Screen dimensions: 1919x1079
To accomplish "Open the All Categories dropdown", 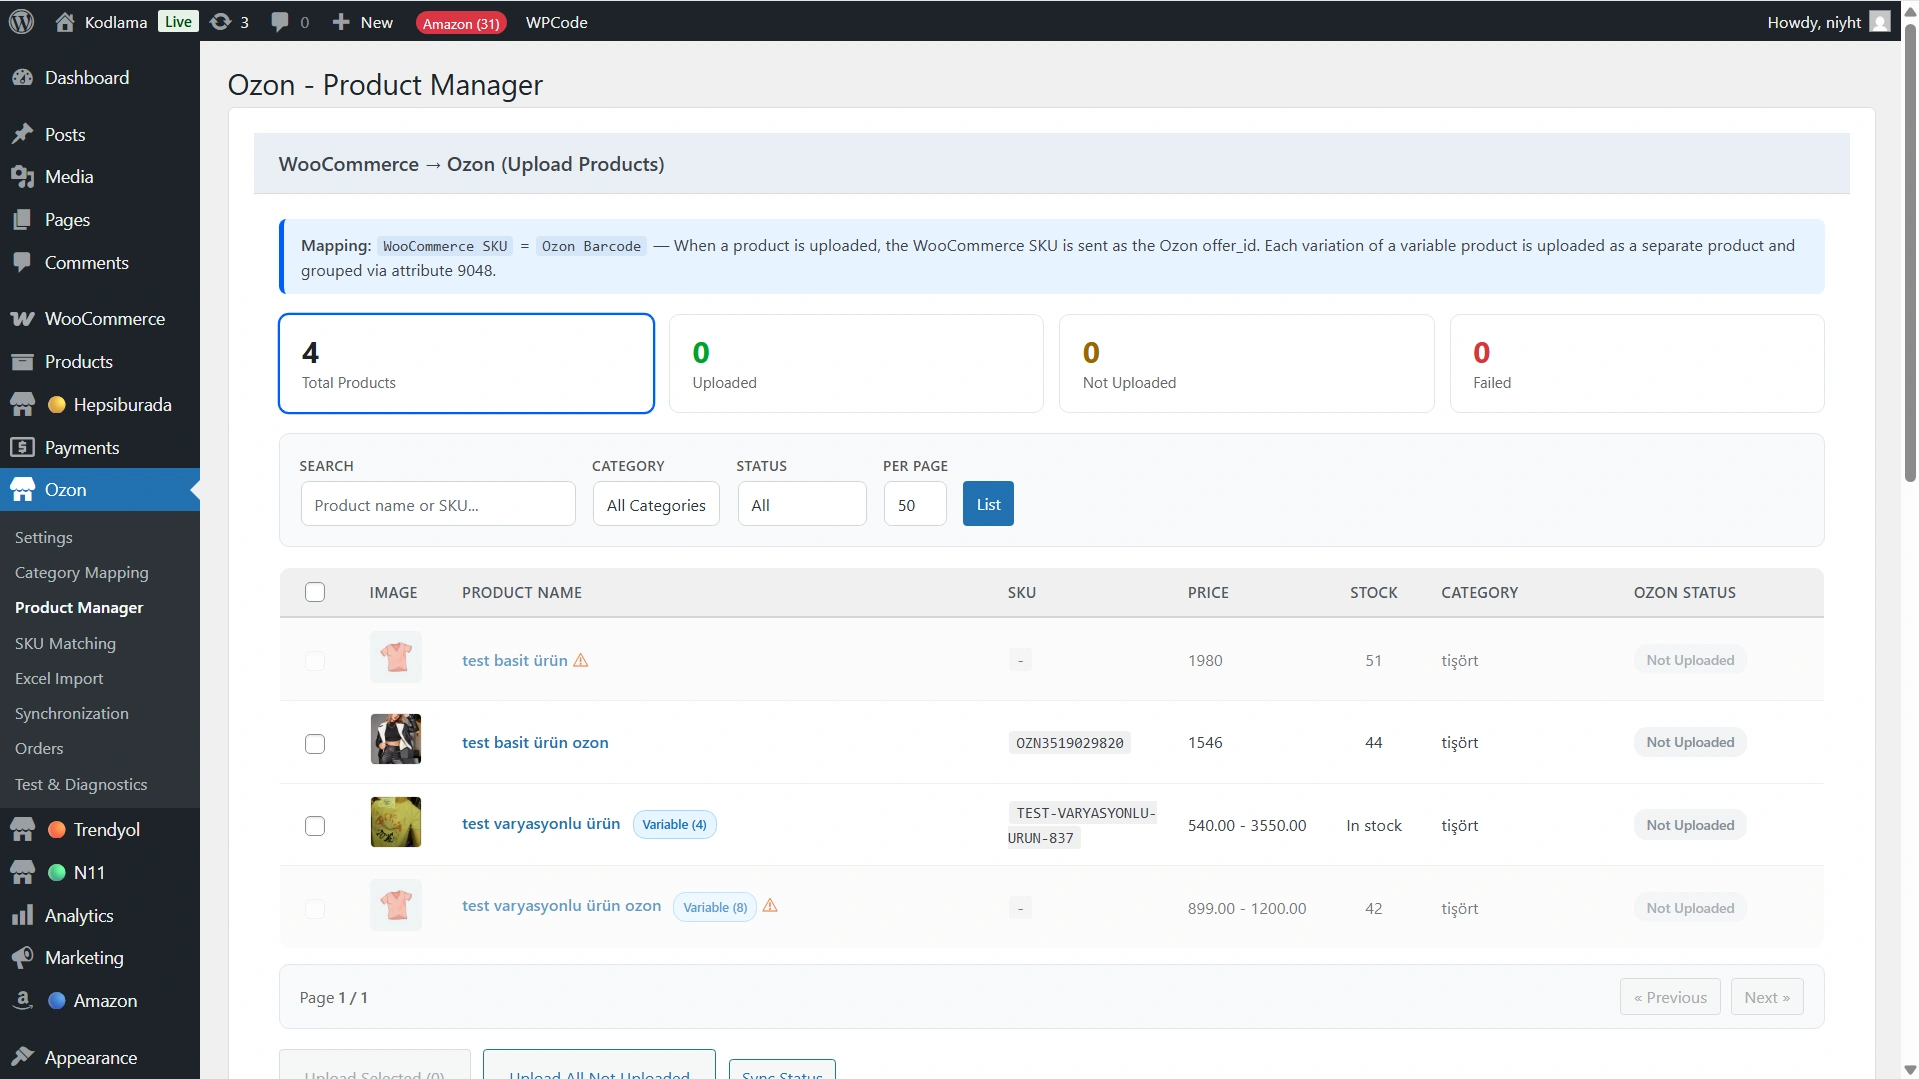I will coord(656,505).
